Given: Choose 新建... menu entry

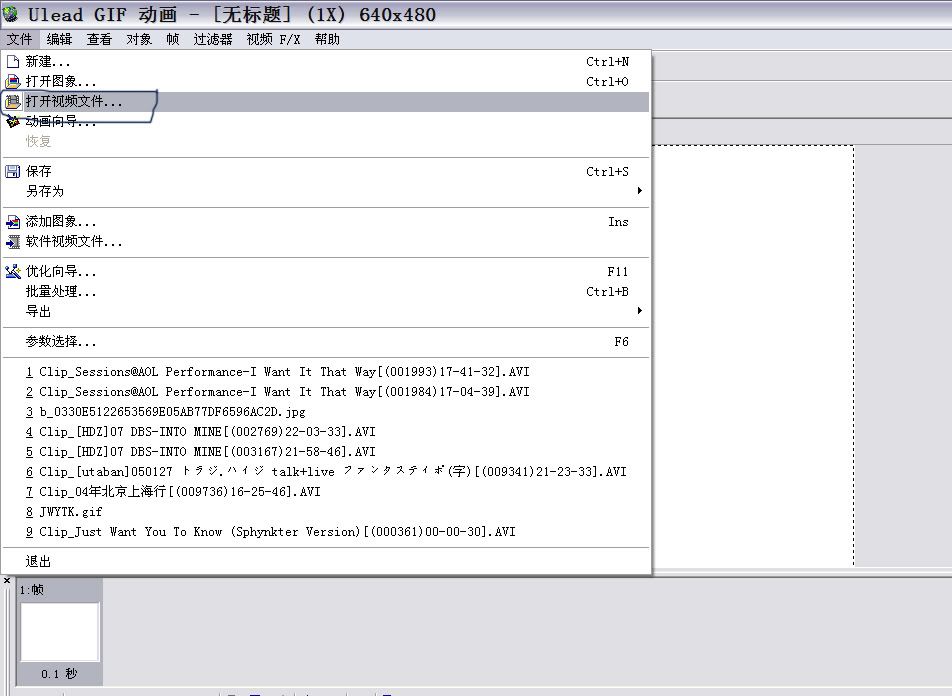Looking at the screenshot, I should (x=326, y=62).
